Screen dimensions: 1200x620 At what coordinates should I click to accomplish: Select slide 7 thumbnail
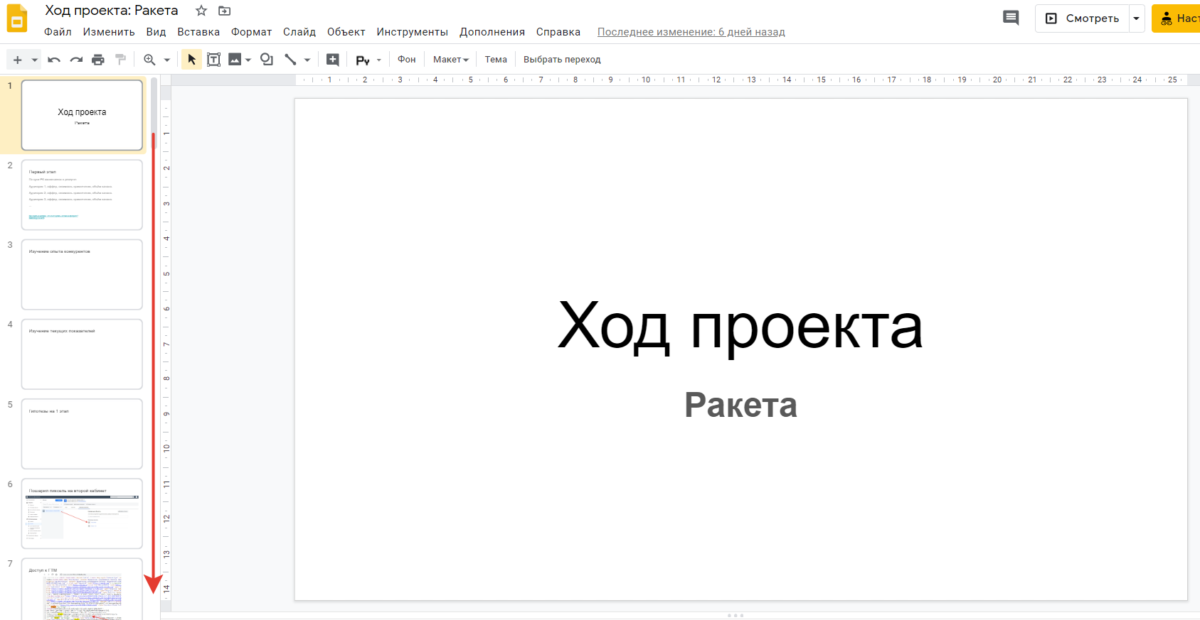pyautogui.click(x=82, y=589)
